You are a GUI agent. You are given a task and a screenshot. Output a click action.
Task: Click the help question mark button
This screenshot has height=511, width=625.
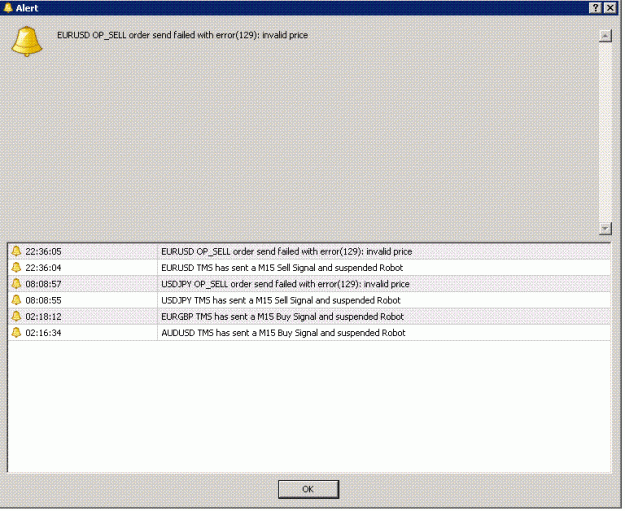(597, 8)
